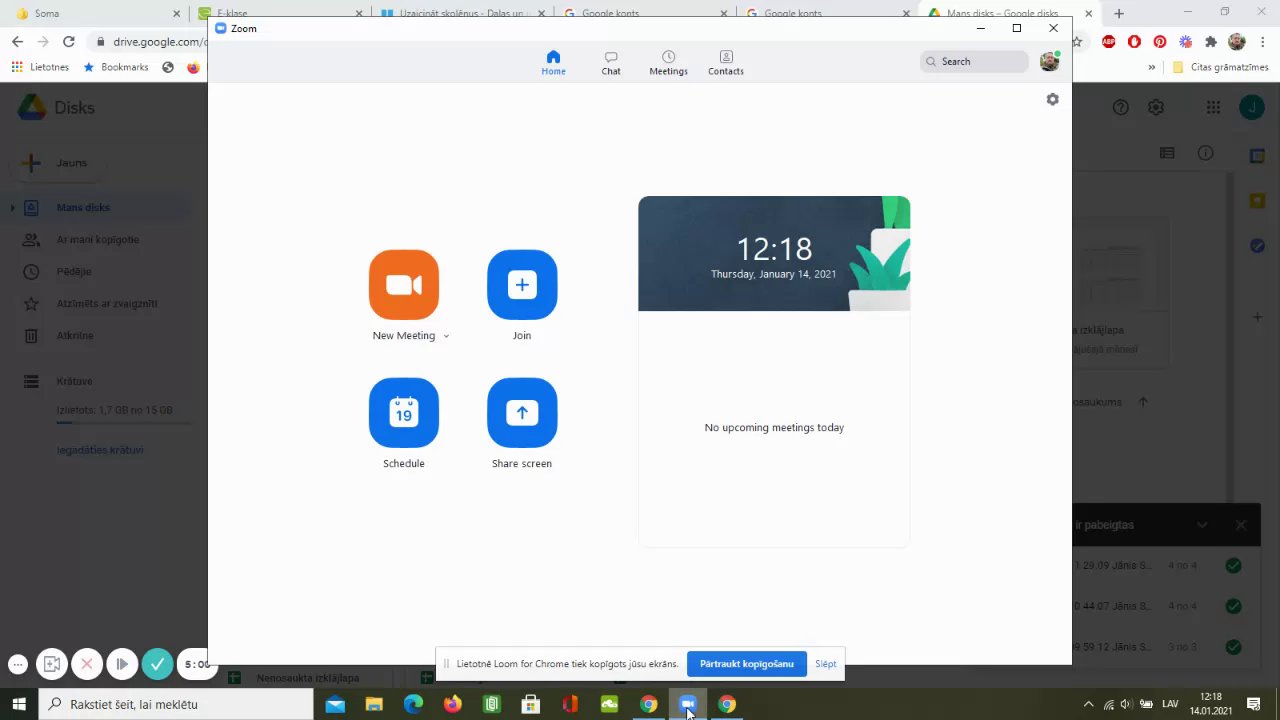Image resolution: width=1280 pixels, height=720 pixels.
Task: Go to the Contacts tab
Action: tap(726, 63)
